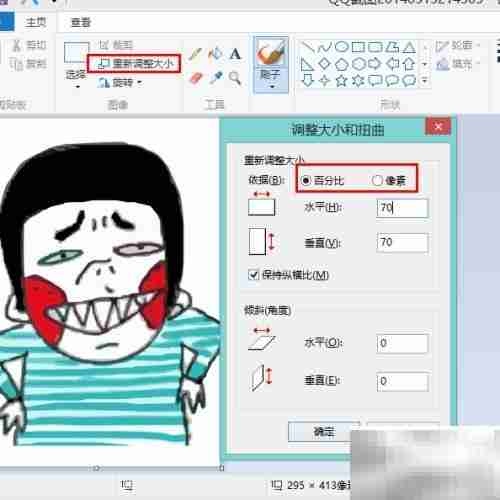Image resolution: width=500 pixels, height=500 pixels.
Task: Click the skew 垂直(E) input field
Action: (x=402, y=381)
